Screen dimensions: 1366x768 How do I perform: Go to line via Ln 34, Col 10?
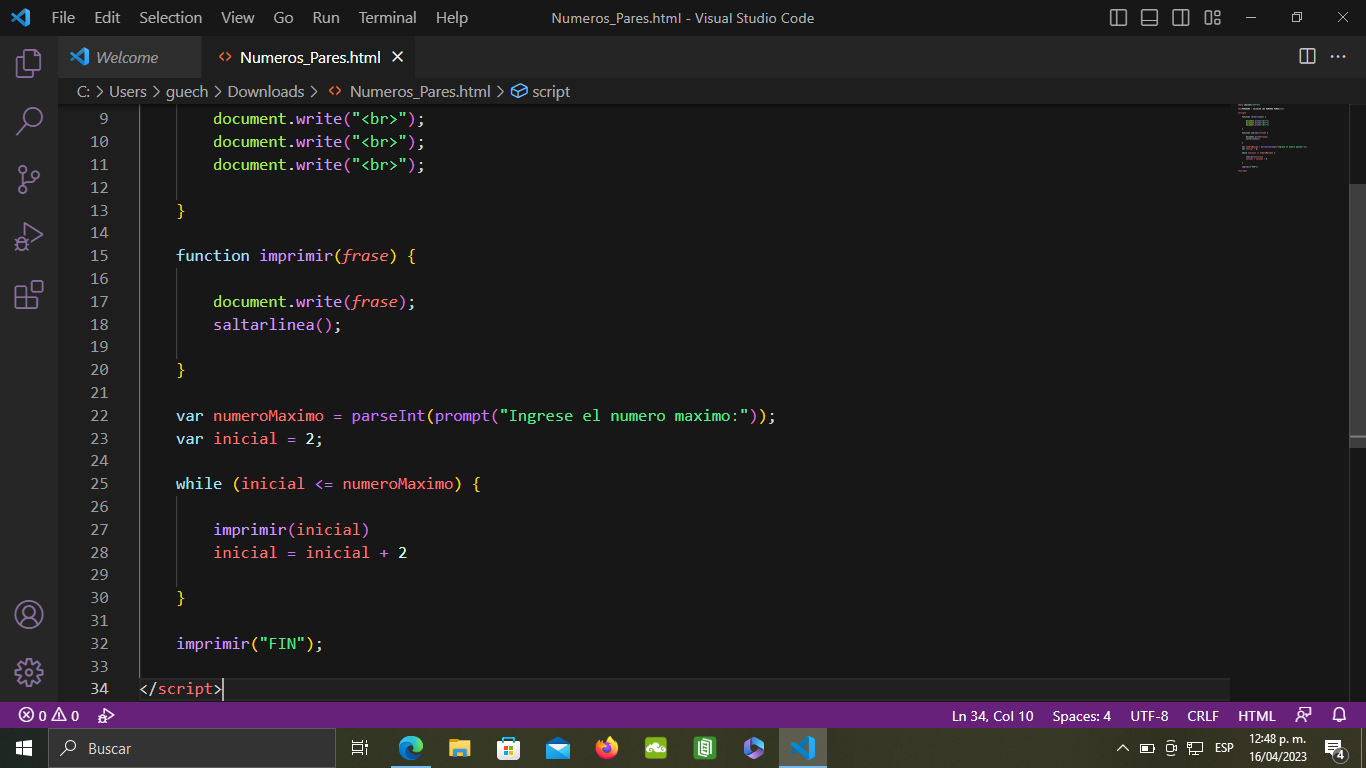(993, 716)
